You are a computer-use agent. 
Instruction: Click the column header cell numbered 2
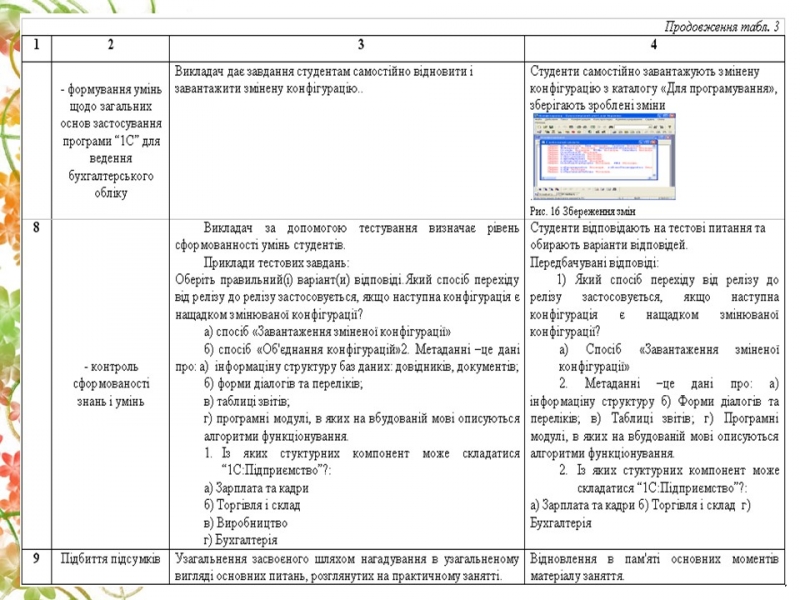click(110, 48)
